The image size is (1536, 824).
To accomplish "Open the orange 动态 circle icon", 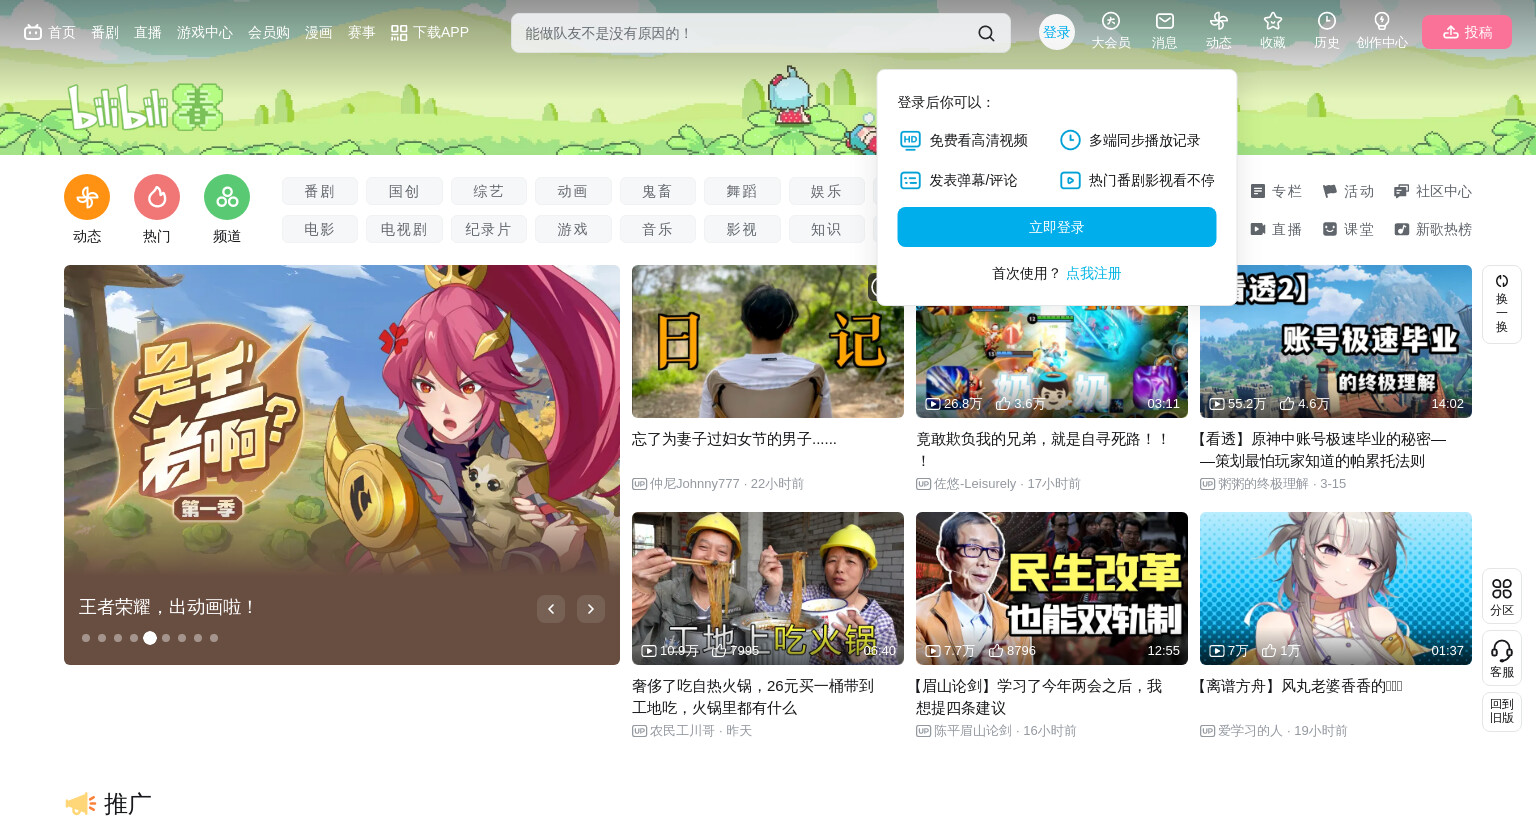I will [87, 197].
